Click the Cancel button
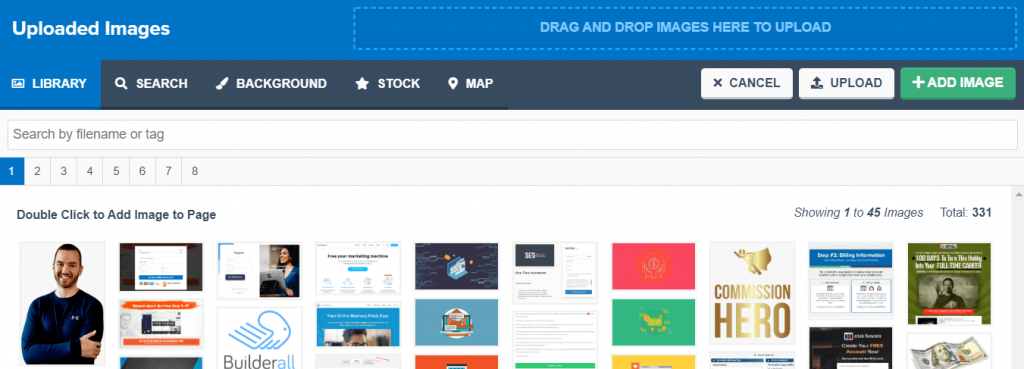The width and height of the screenshot is (1024, 369). 746,83
